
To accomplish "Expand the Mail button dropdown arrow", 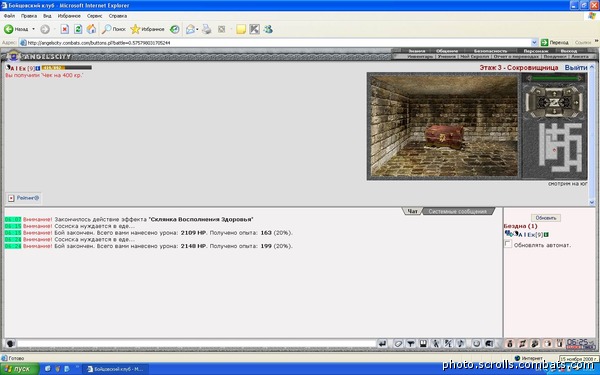I will coord(197,29).
